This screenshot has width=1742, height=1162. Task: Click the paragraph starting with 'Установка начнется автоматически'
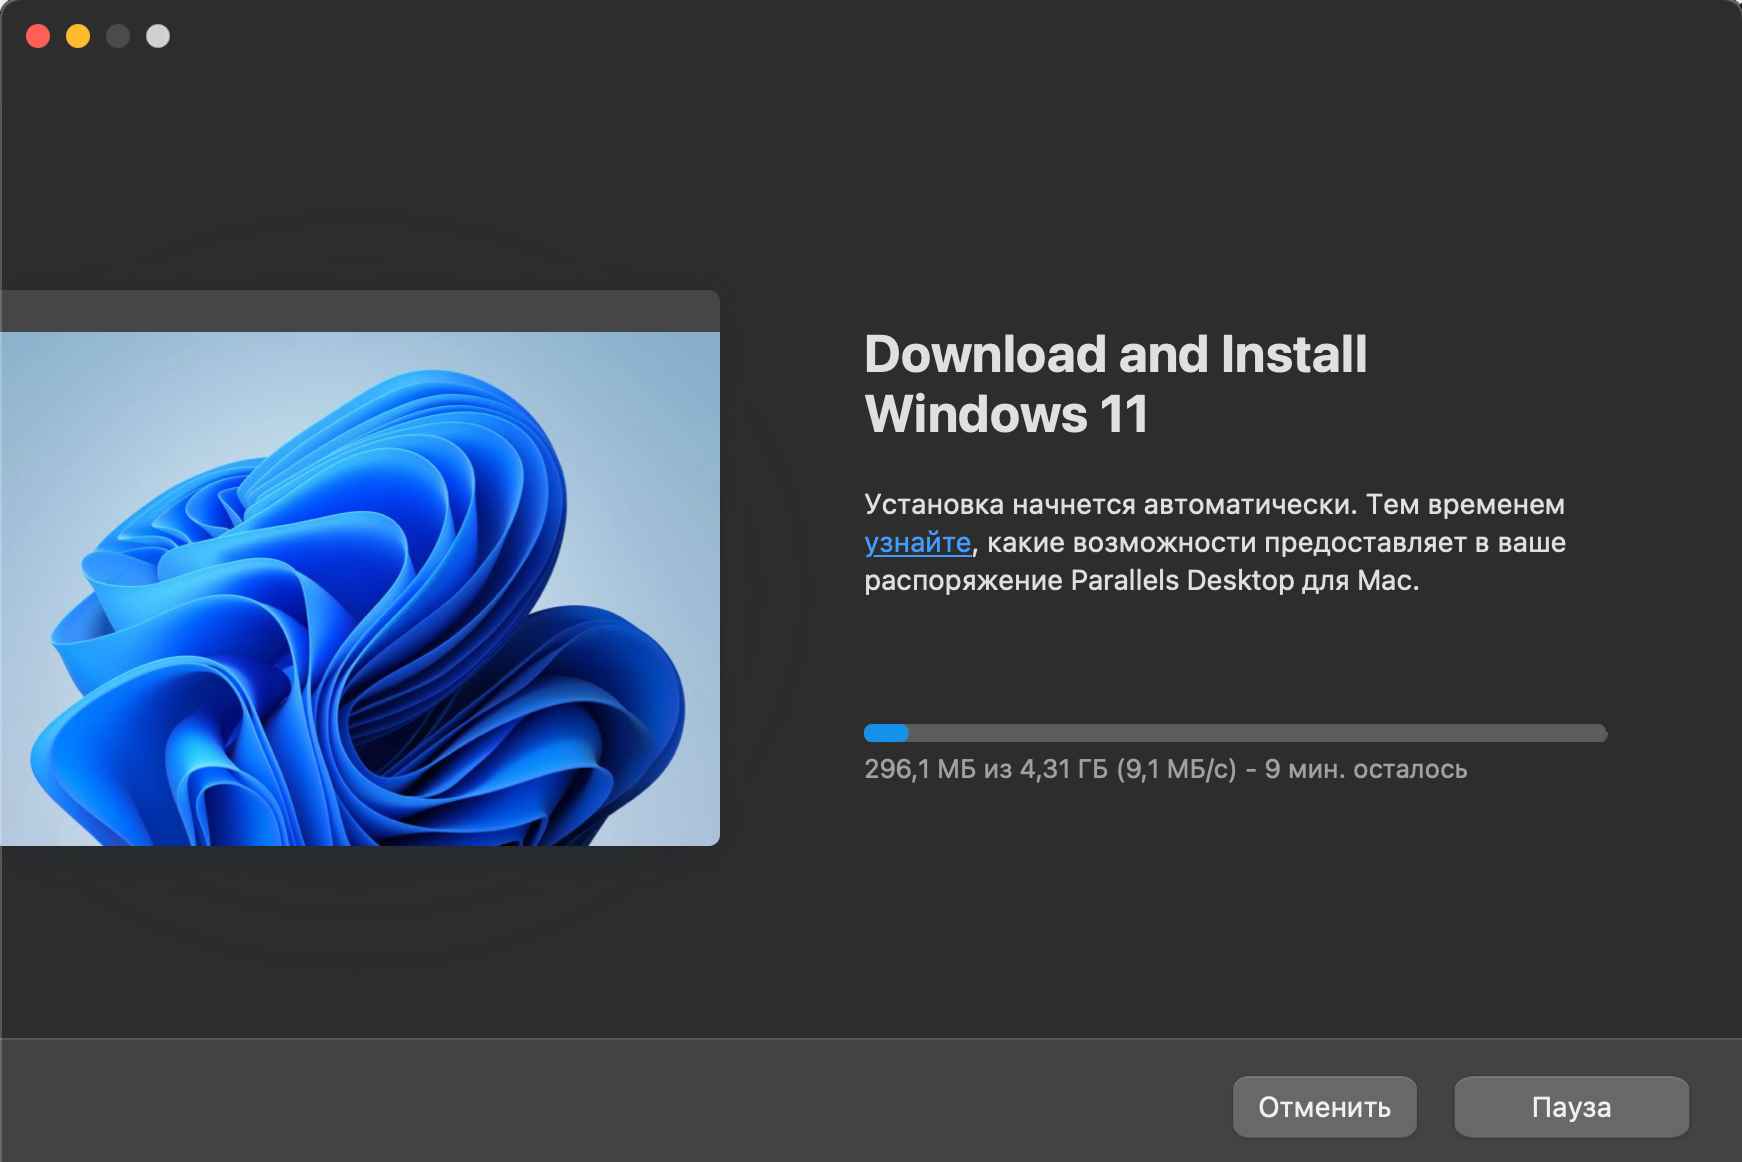1215,542
